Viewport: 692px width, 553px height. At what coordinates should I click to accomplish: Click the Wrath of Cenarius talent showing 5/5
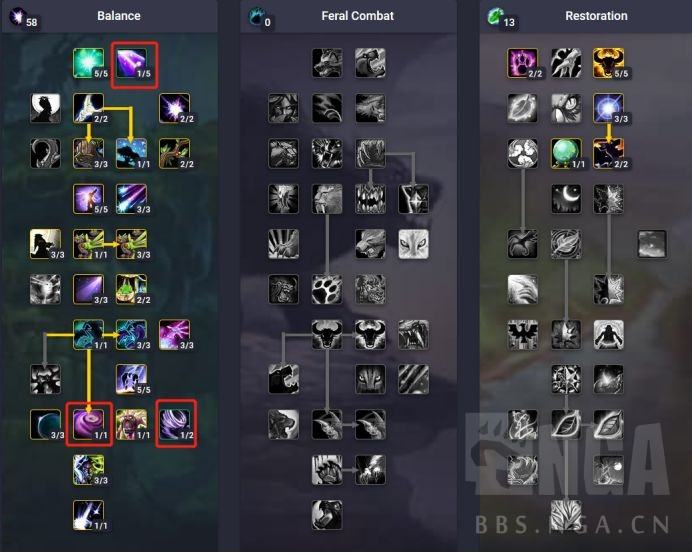(132, 380)
